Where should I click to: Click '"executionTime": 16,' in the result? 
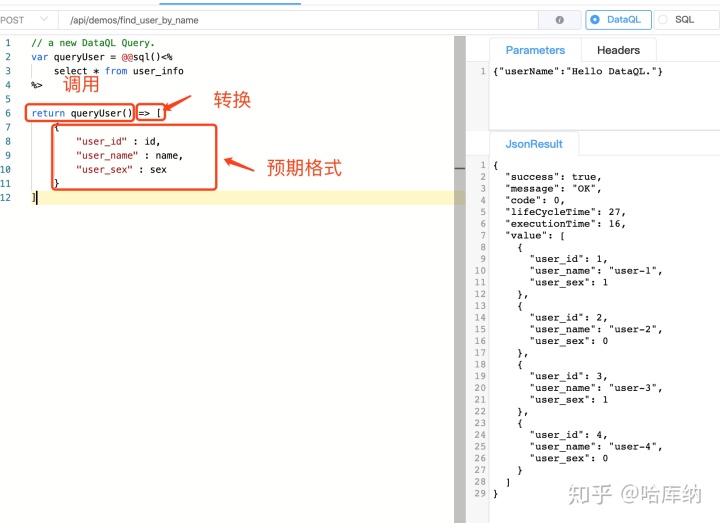[x=565, y=224]
